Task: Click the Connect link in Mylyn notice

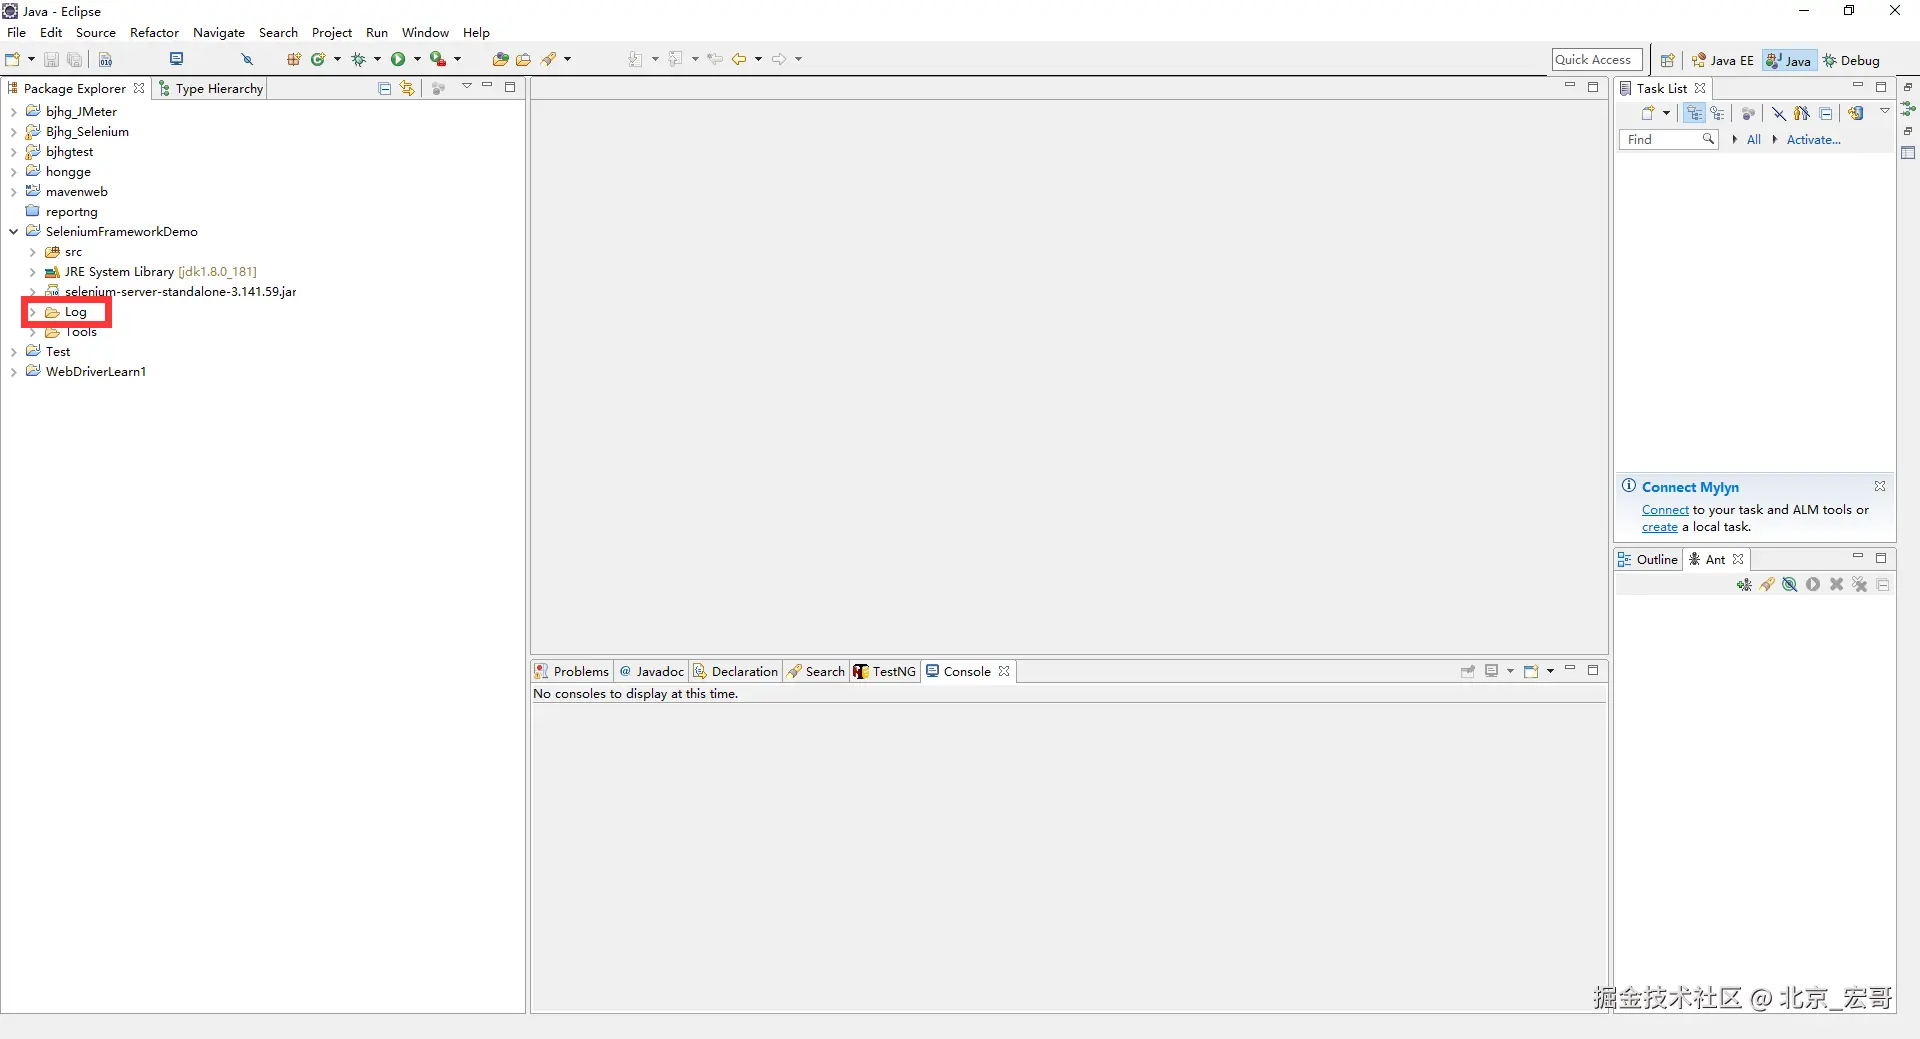Action: click(1665, 510)
